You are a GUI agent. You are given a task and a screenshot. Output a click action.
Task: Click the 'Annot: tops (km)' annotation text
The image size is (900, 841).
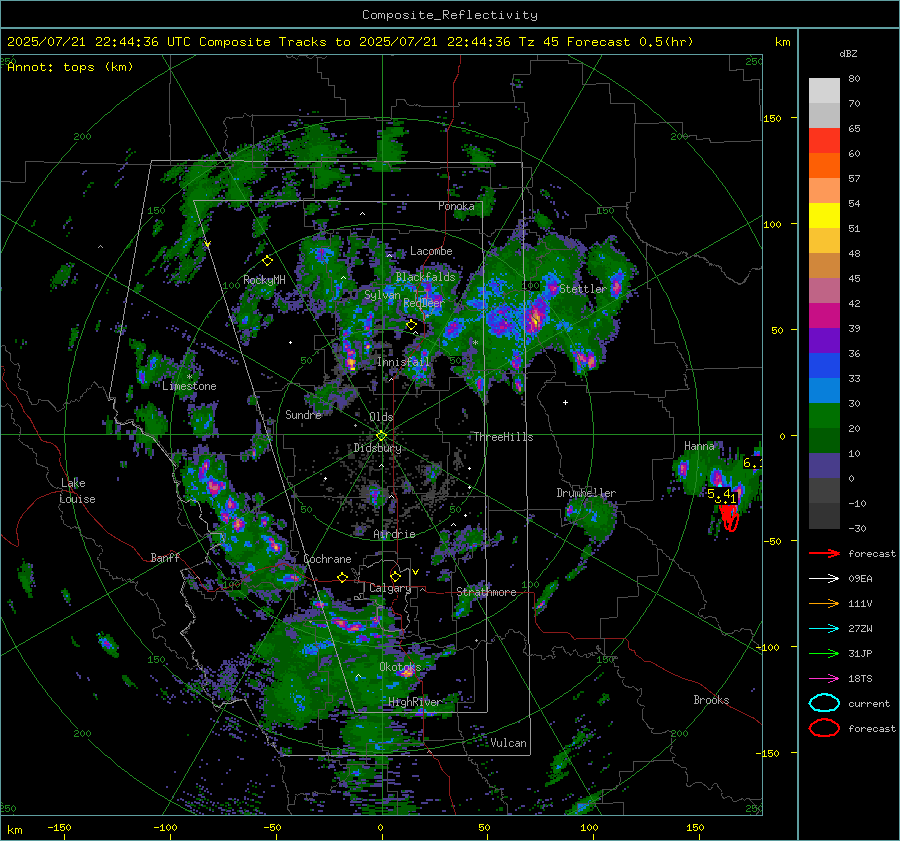[70, 67]
